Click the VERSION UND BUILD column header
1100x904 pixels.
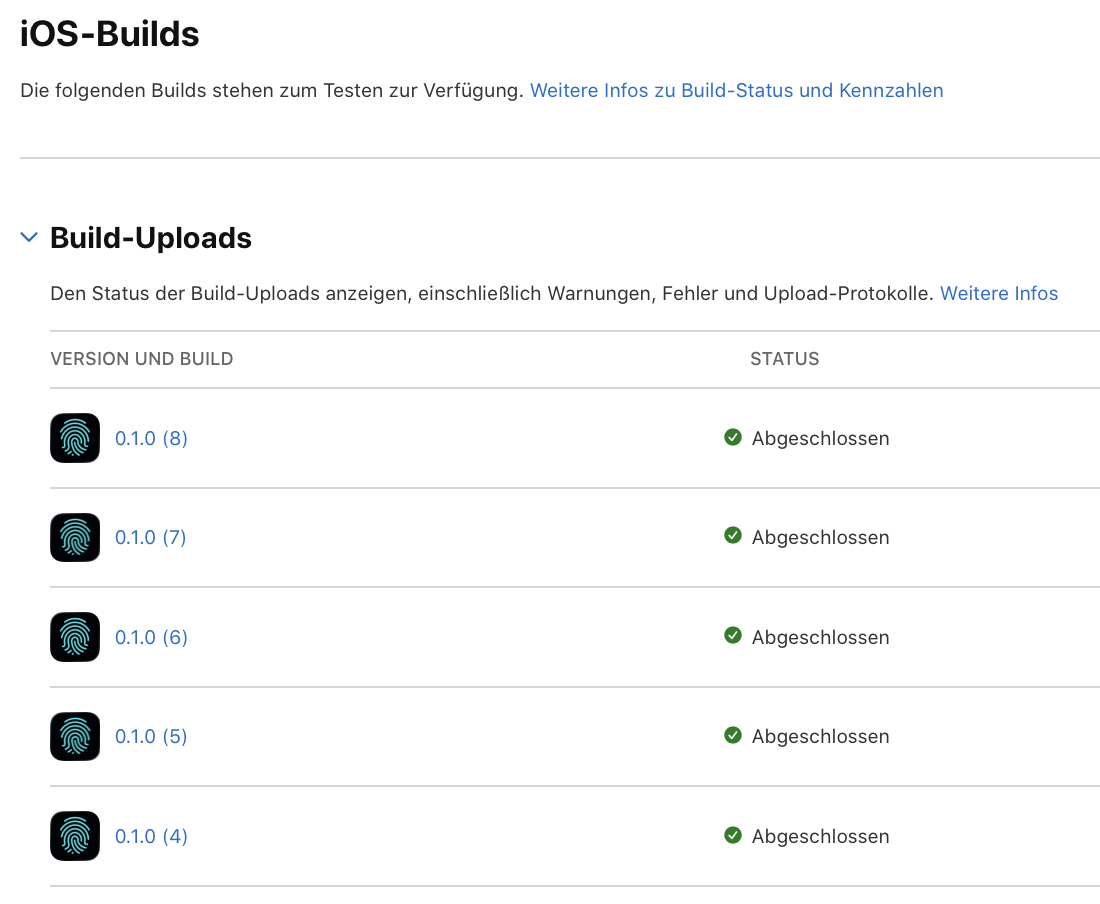142,358
